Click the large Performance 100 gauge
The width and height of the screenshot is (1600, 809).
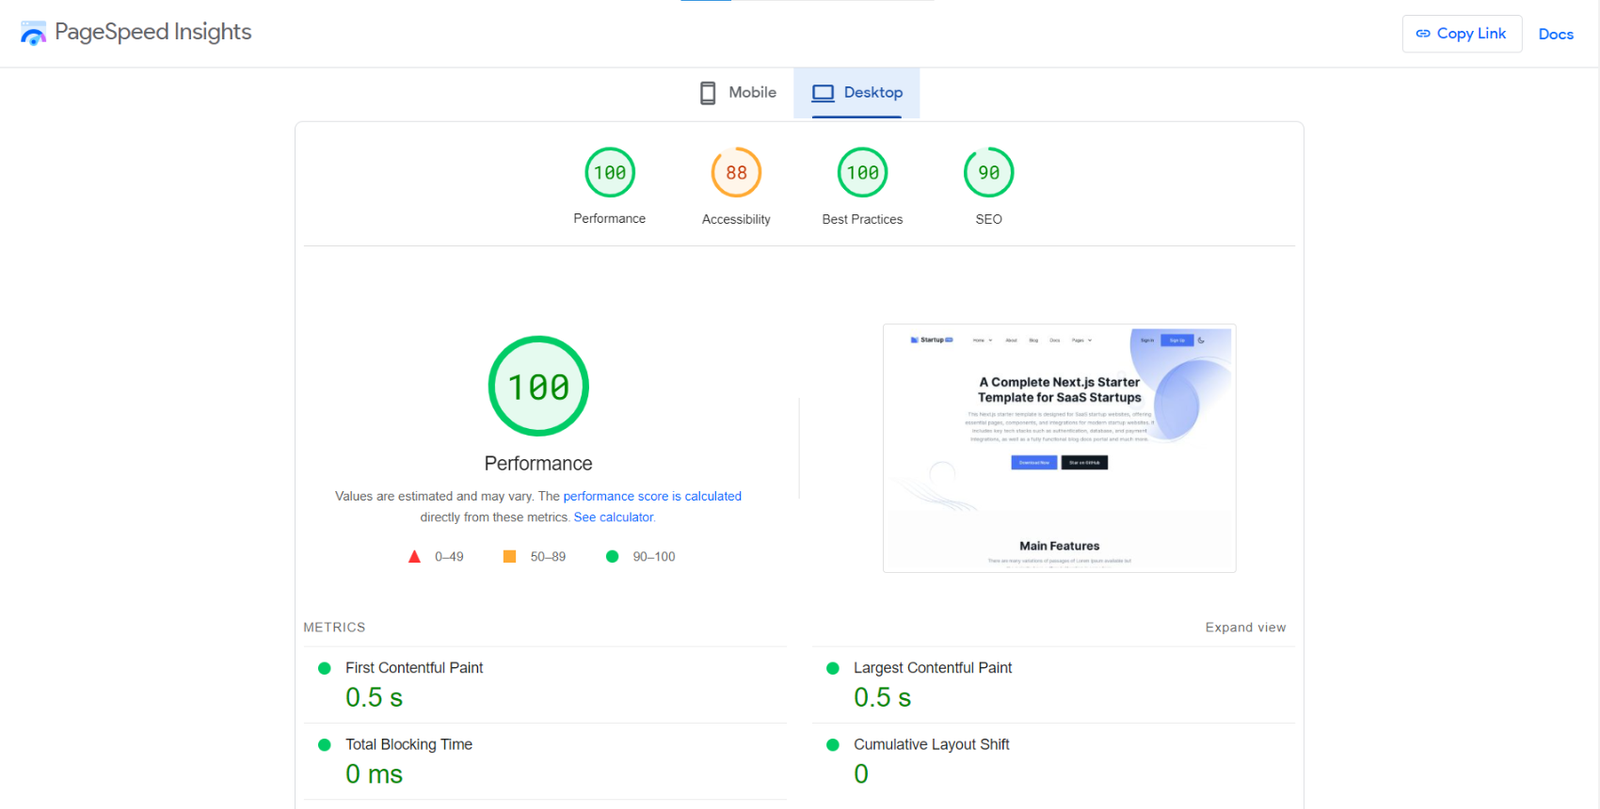click(539, 386)
